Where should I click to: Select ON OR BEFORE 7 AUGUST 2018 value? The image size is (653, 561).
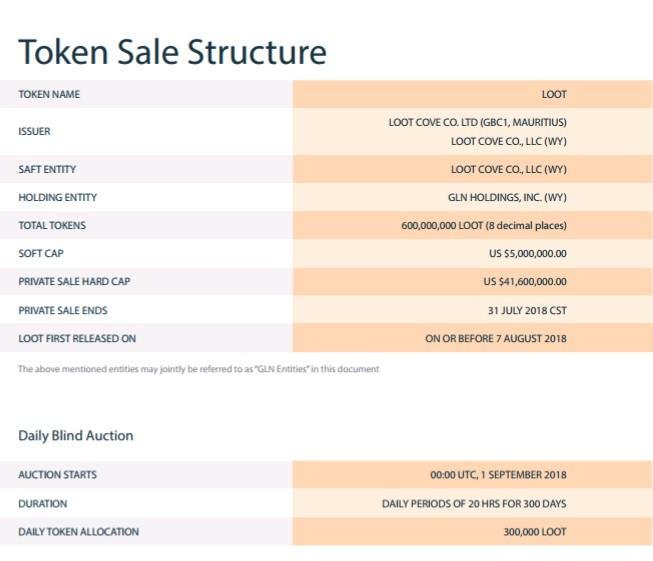(x=496, y=338)
